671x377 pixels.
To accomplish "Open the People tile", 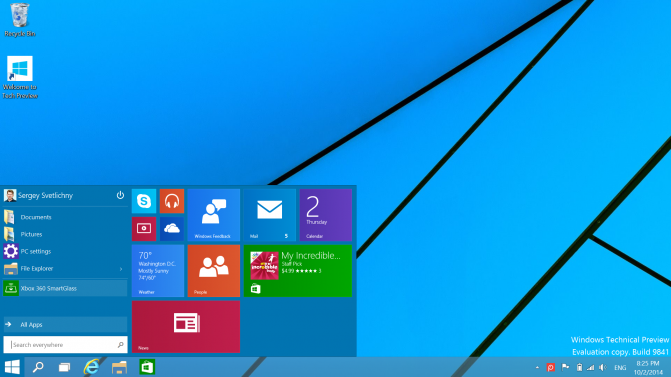I will (214, 270).
